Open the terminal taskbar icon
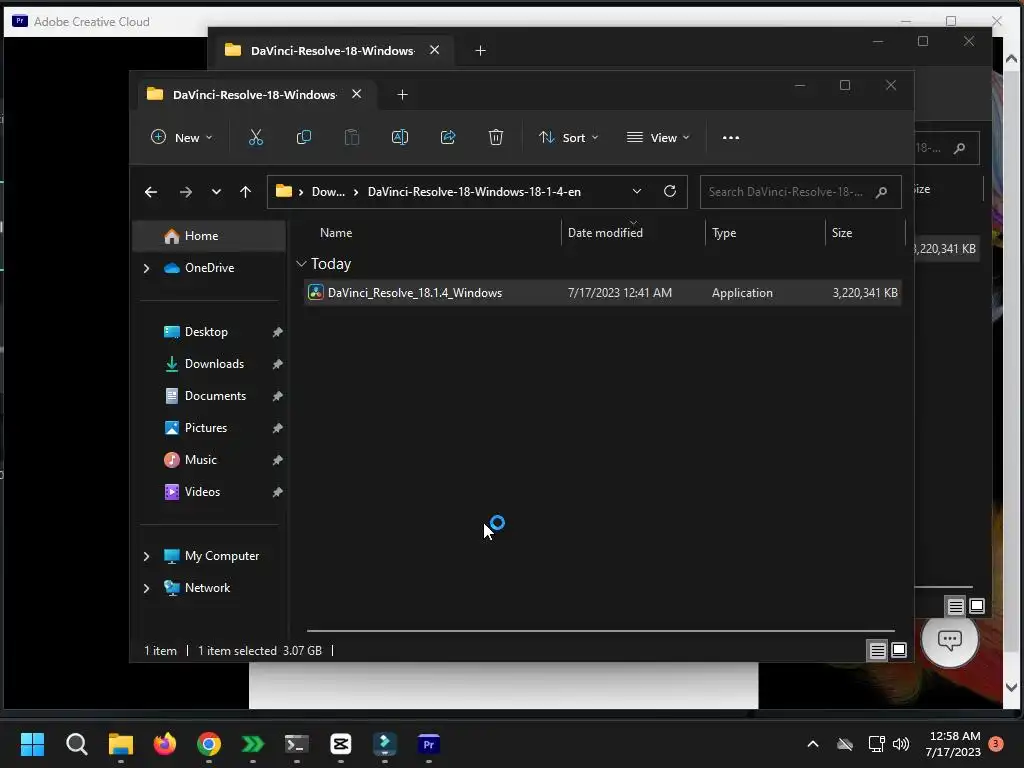This screenshot has height=768, width=1024. coord(296,744)
